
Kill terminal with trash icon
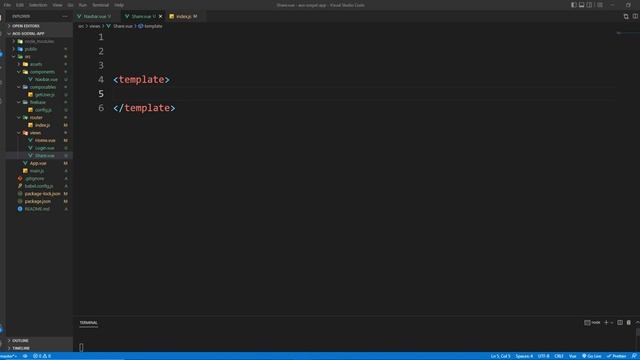629,322
